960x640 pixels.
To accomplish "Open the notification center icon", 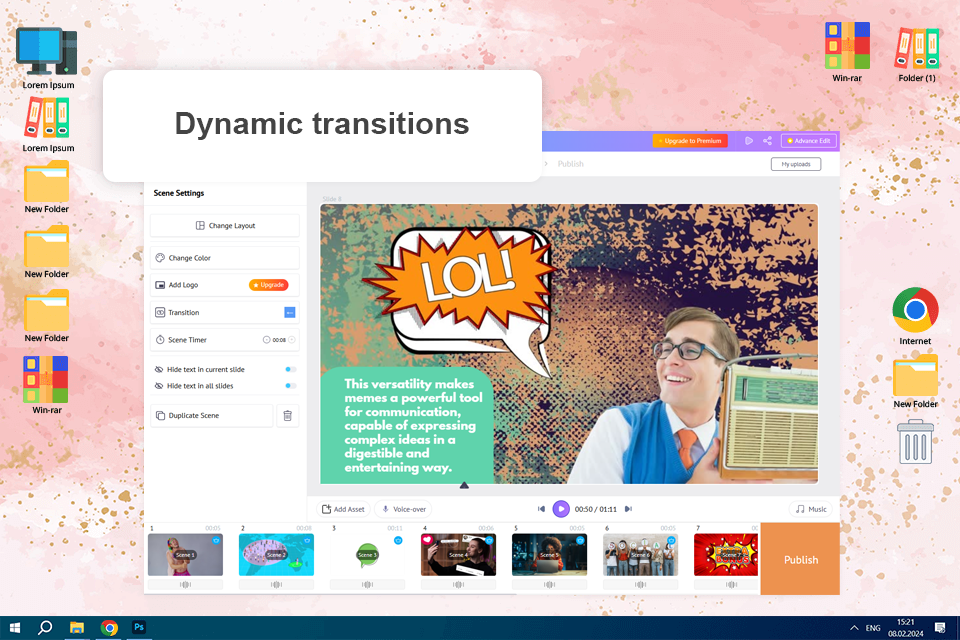I will (x=940, y=628).
